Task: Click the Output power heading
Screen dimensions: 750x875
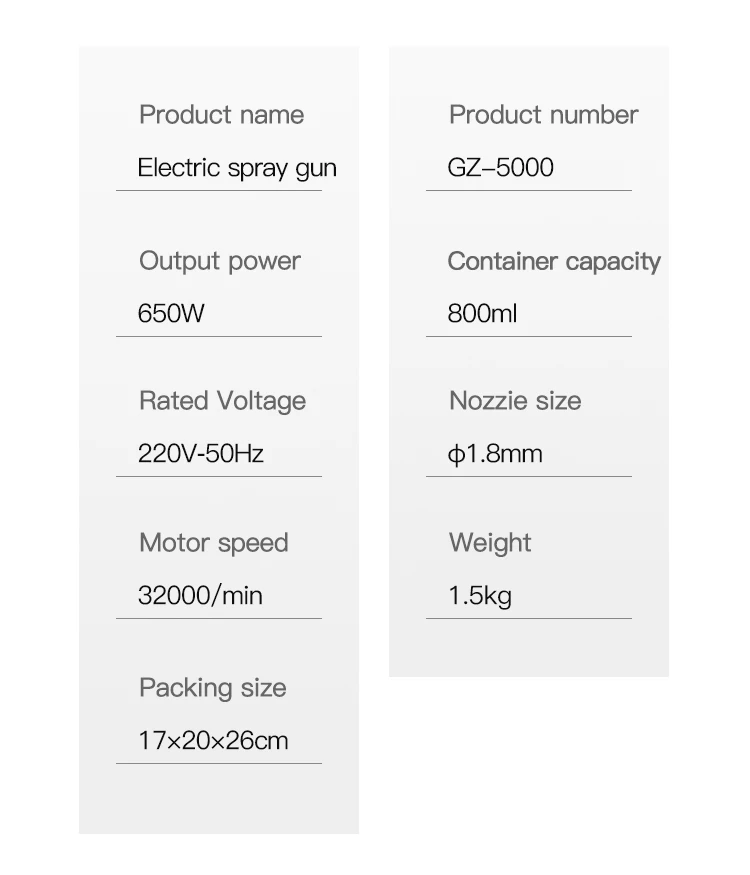Action: coord(219,261)
